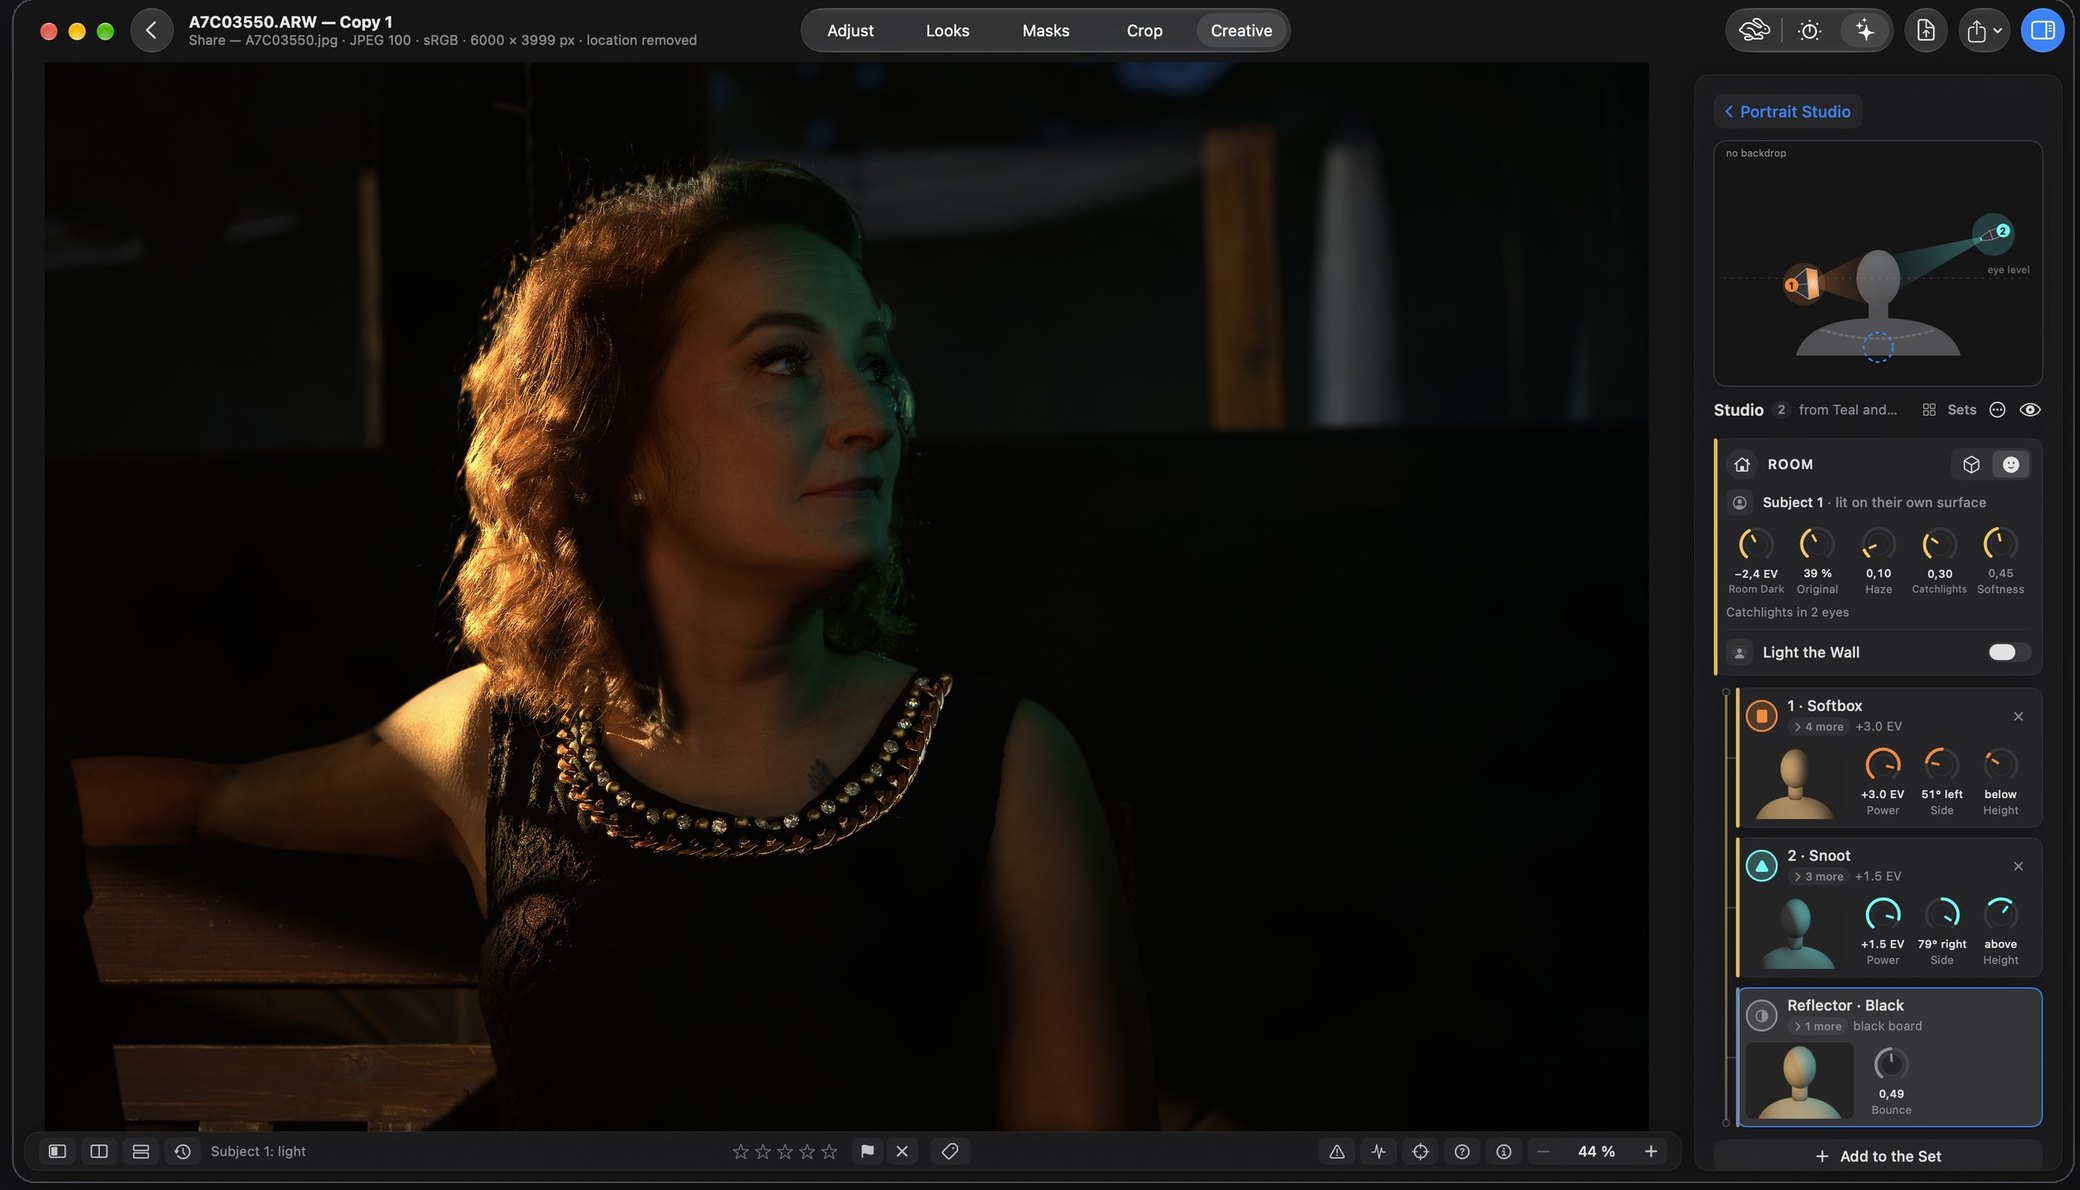The height and width of the screenshot is (1190, 2080).
Task: Expand Softbox '4 more' options
Action: (1818, 727)
